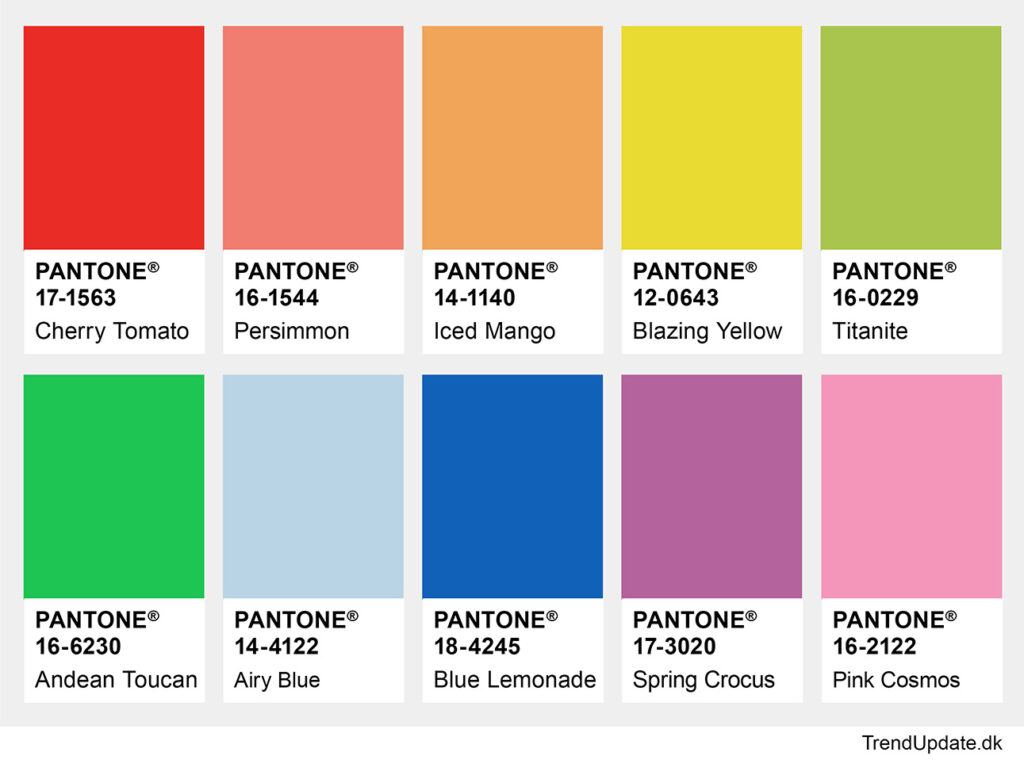
Task: Click the Spring Crocus purple swatch
Action: click(x=711, y=486)
